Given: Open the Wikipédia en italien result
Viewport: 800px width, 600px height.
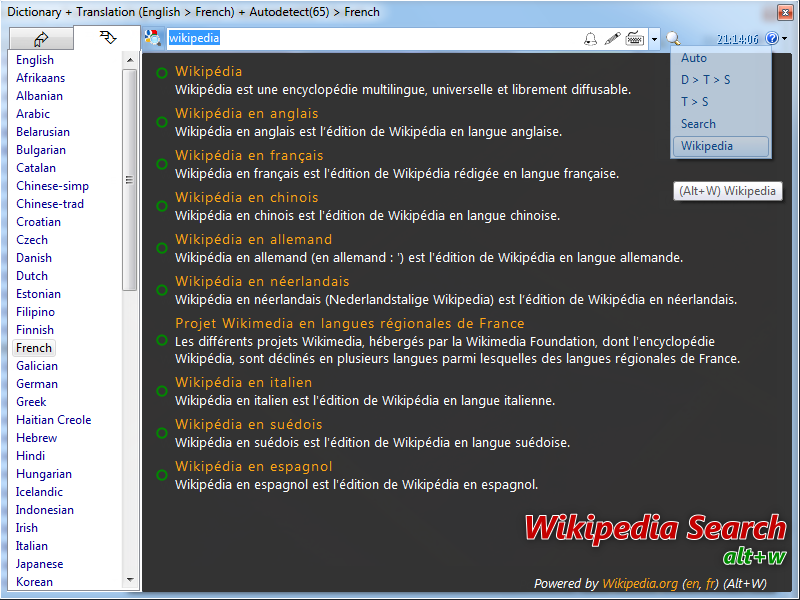Looking at the screenshot, I should [x=244, y=382].
